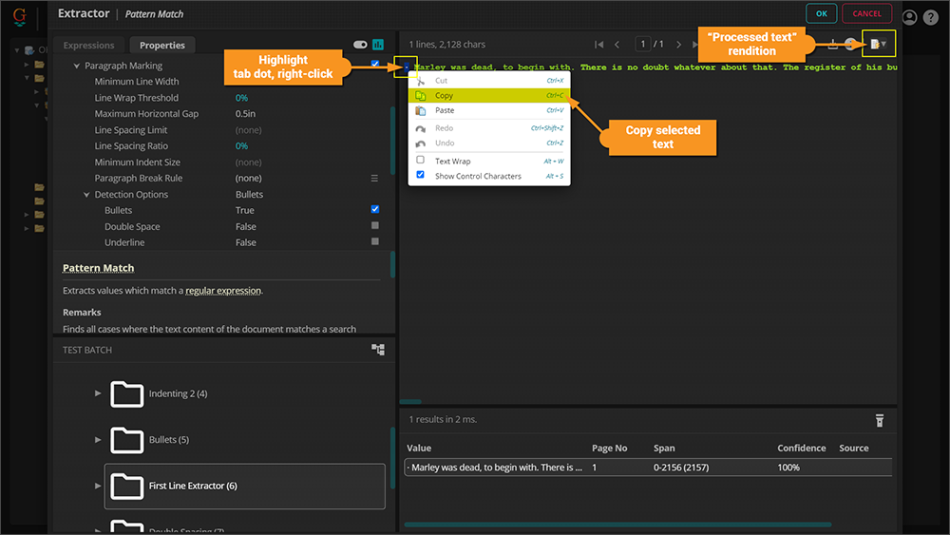Image resolution: width=950 pixels, height=535 pixels.
Task: Go to the first page in the text viewer
Action: 599,45
